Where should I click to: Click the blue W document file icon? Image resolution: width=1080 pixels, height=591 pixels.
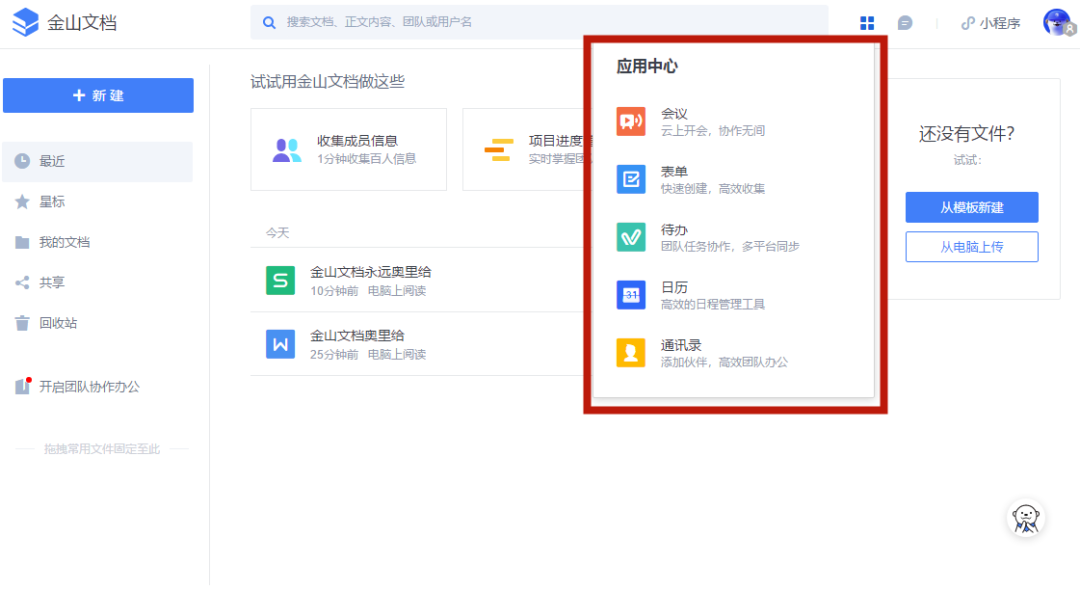(280, 344)
